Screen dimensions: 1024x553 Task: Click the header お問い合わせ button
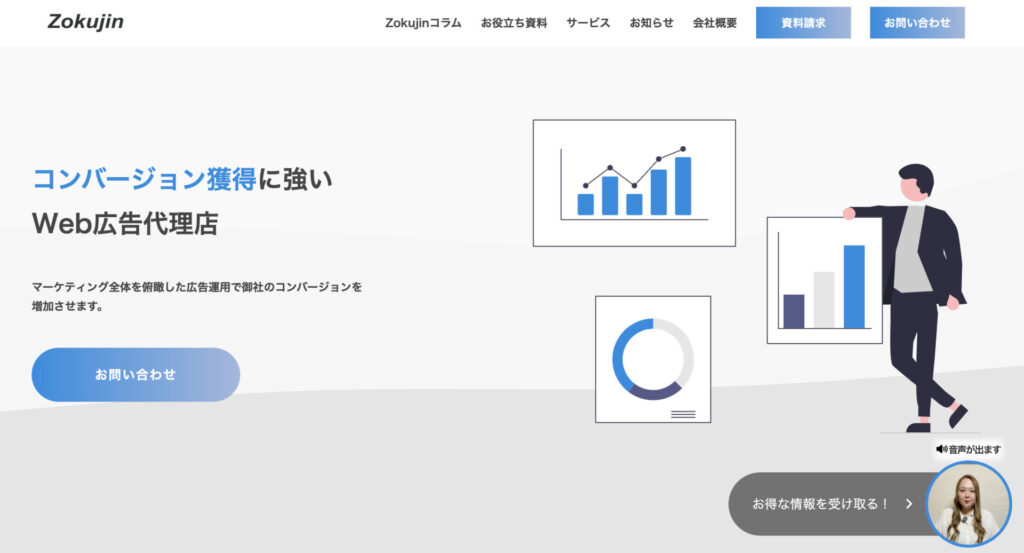(916, 23)
